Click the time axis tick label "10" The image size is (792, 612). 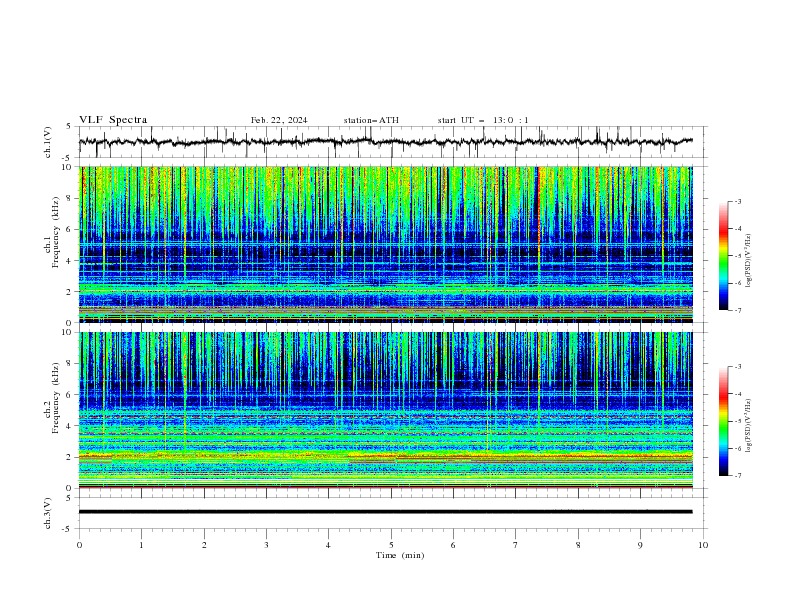(x=703, y=545)
